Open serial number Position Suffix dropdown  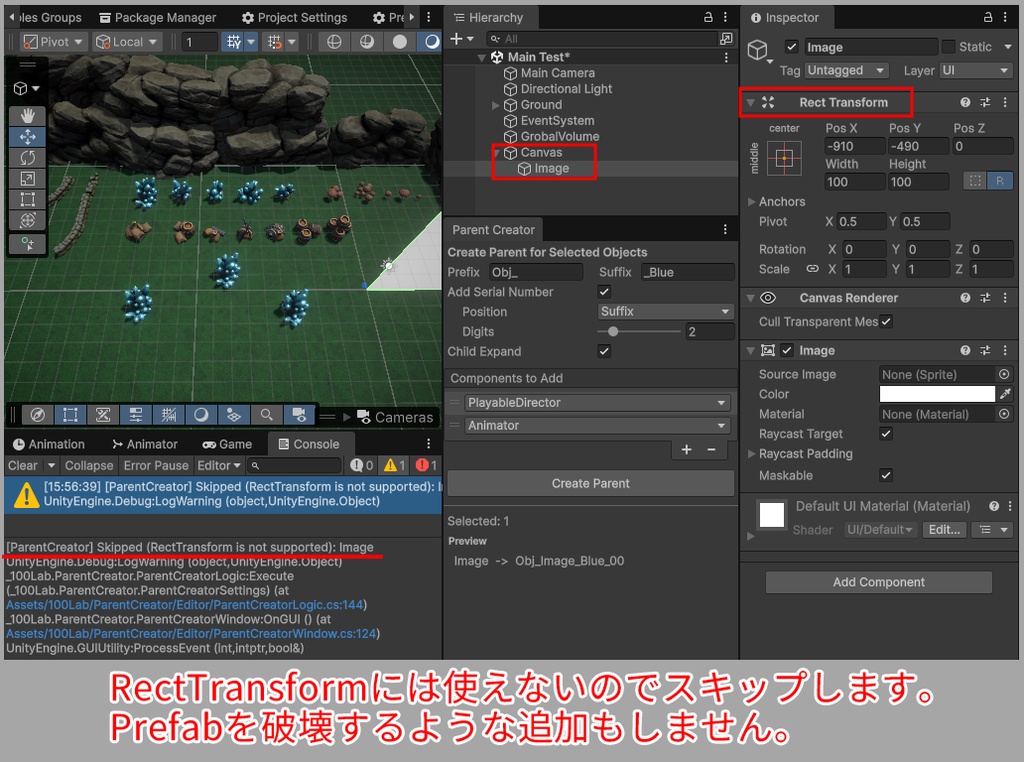pos(665,311)
